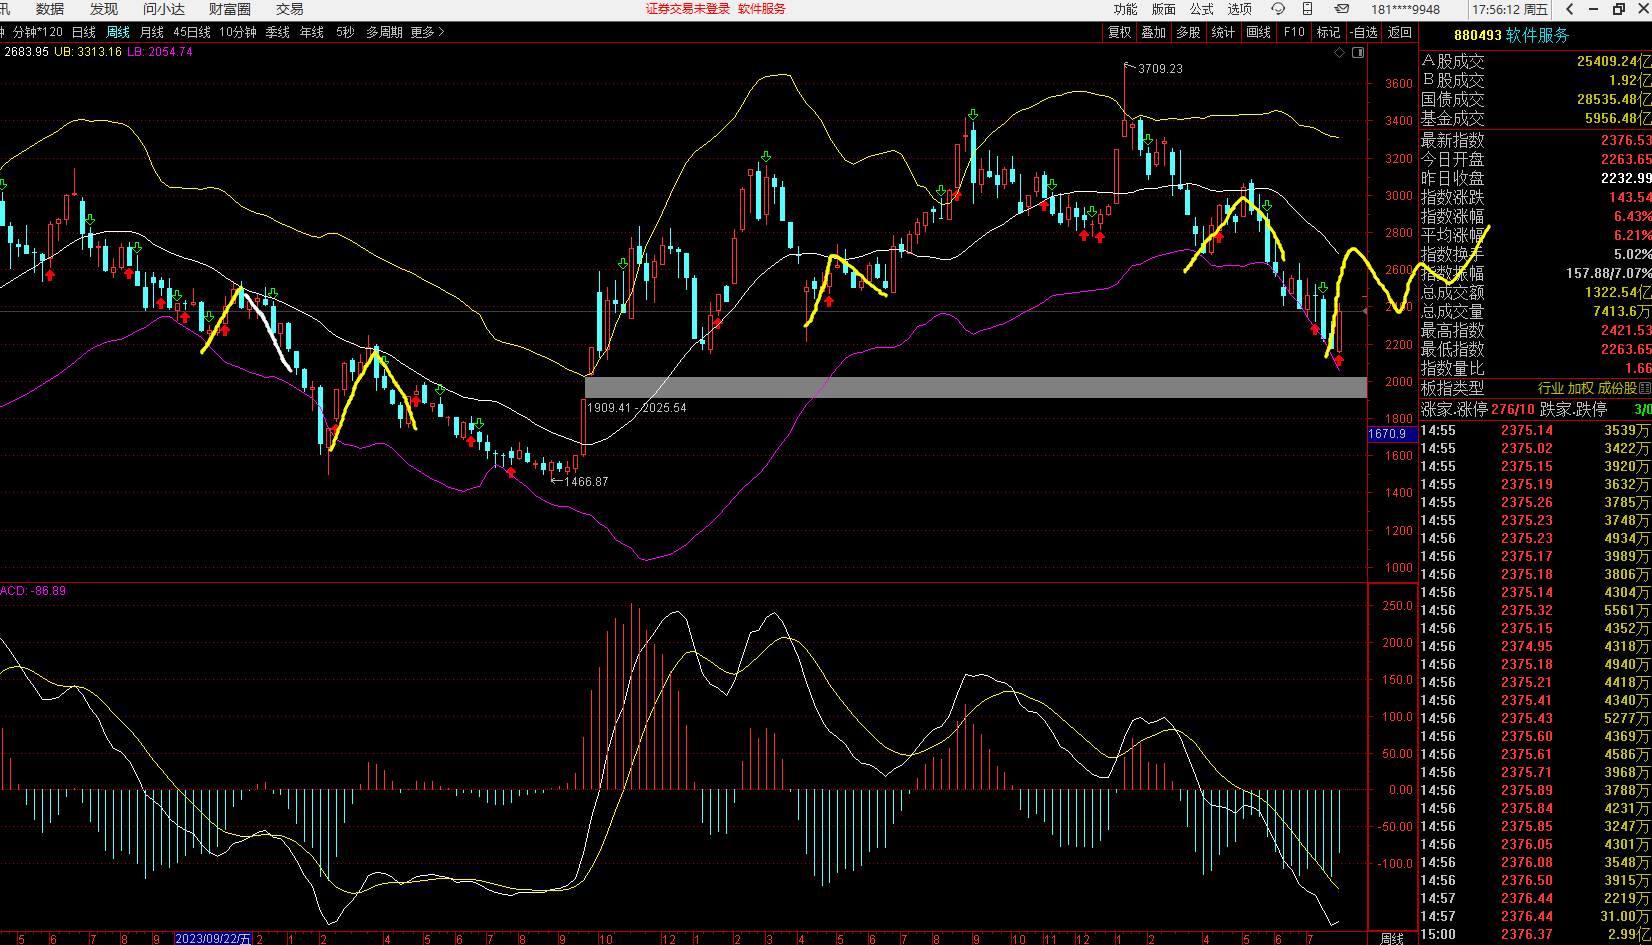Image resolution: width=1652 pixels, height=945 pixels.
Task: Open the 发现 menu
Action: click(104, 9)
